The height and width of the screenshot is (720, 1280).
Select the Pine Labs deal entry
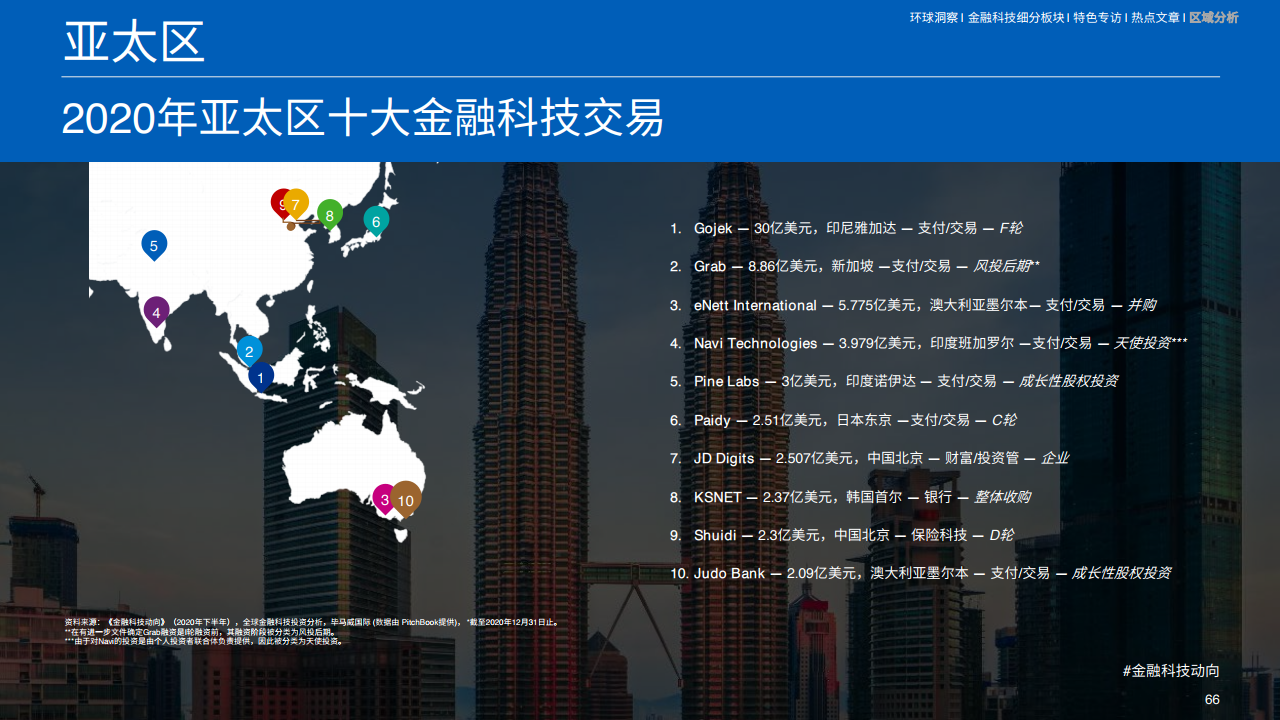pyautogui.click(x=894, y=381)
